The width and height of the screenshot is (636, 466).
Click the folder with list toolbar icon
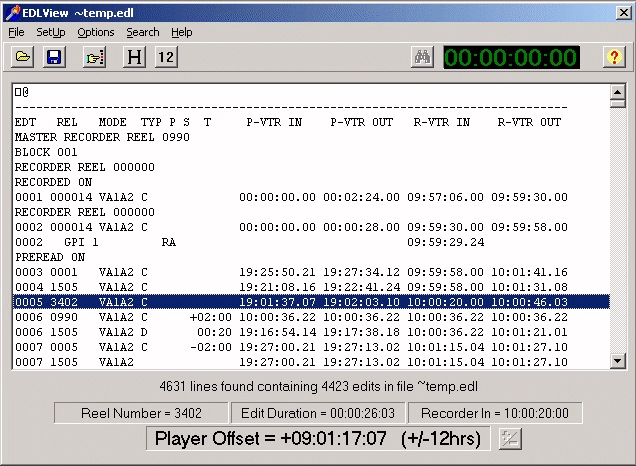(95, 57)
